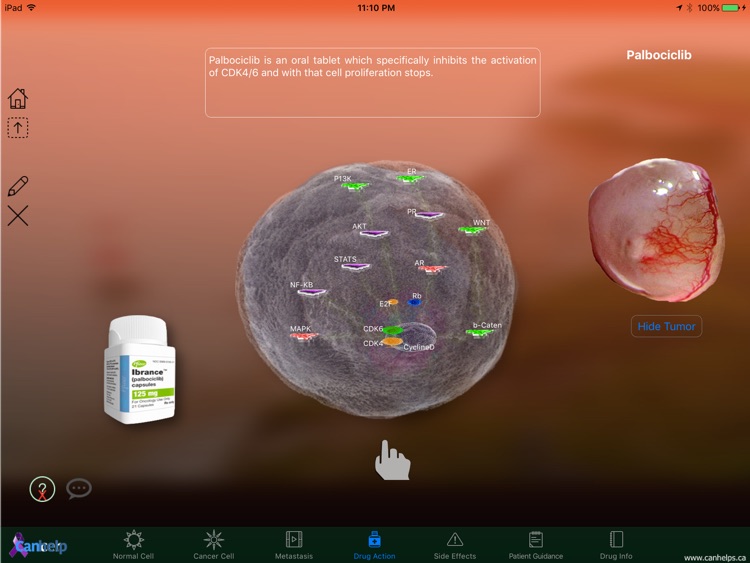Click the Hide Tumor button
The image size is (750, 563).
(666, 326)
